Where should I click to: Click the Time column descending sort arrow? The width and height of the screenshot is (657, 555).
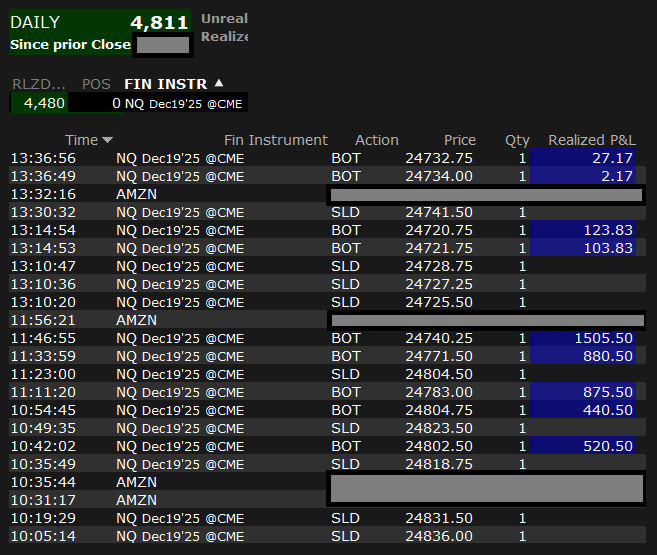(107, 140)
